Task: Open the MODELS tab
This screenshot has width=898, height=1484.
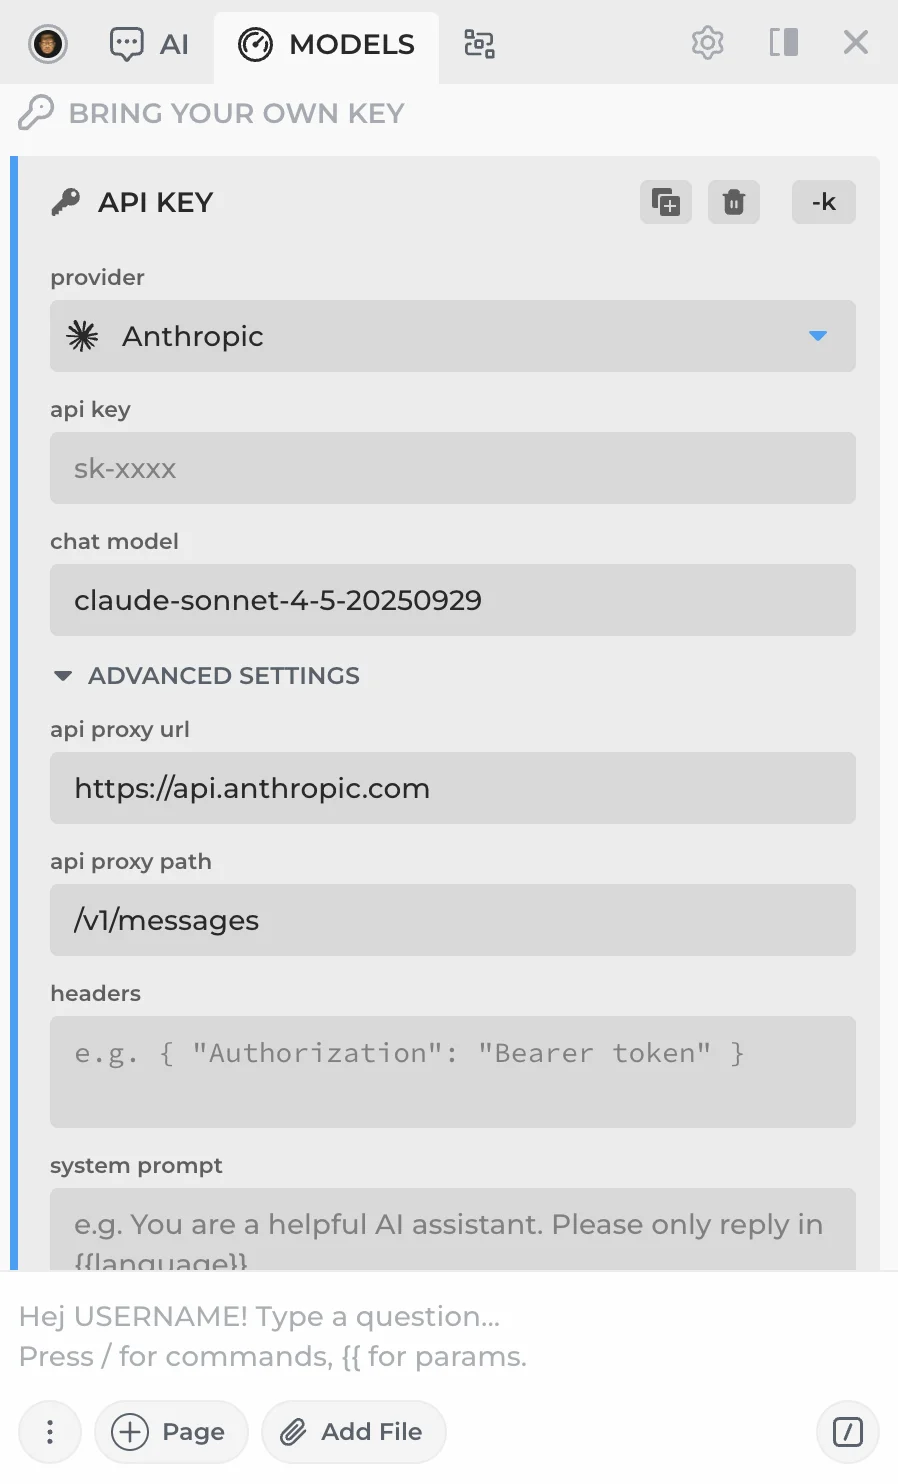Action: [326, 44]
